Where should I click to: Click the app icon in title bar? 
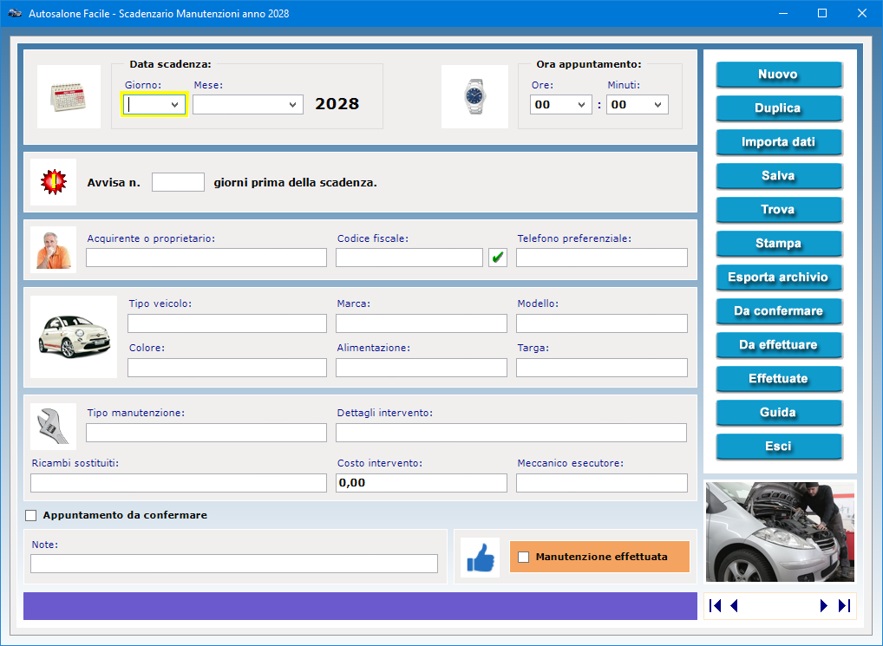(x=15, y=13)
